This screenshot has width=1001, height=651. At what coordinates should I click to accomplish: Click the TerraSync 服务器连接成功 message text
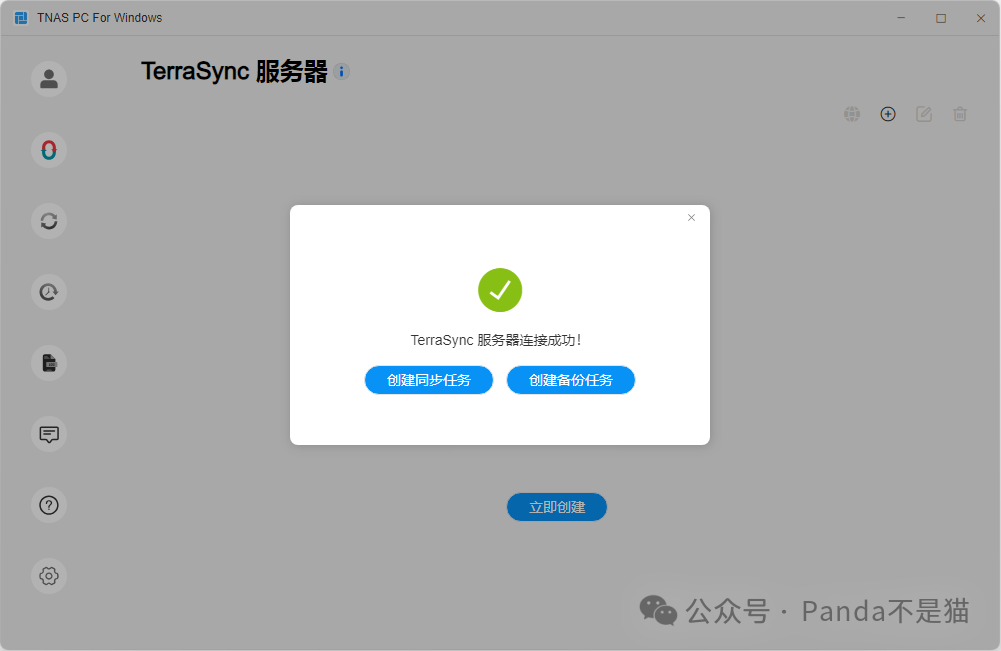point(496,340)
